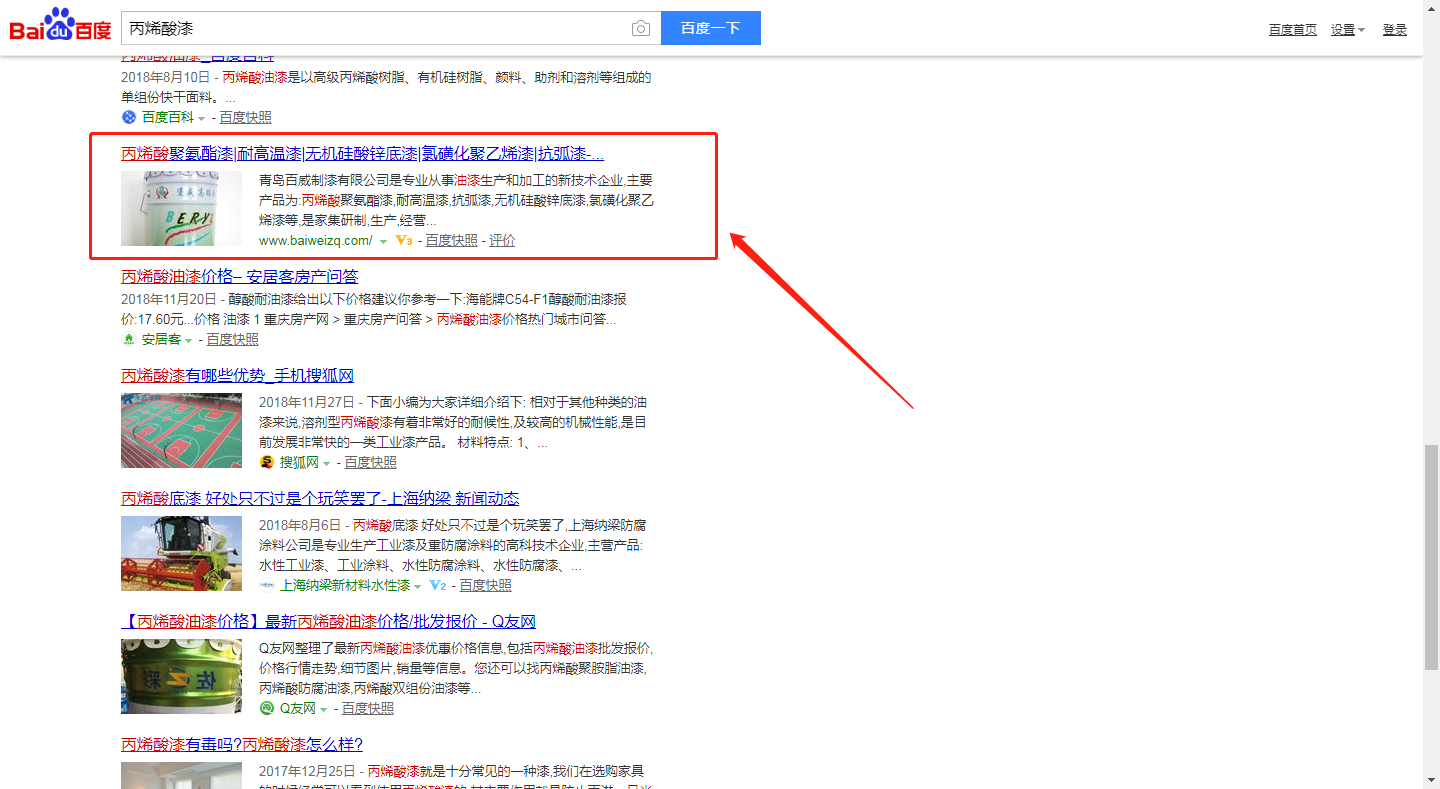Click the 上海纳梁 small logo icon
This screenshot has width=1440, height=789.
(x=267, y=585)
